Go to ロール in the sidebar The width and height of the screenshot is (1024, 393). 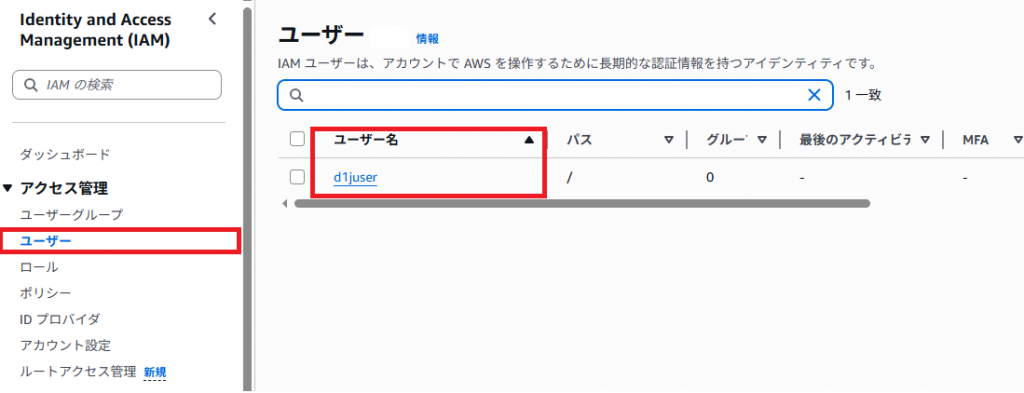click(x=39, y=267)
